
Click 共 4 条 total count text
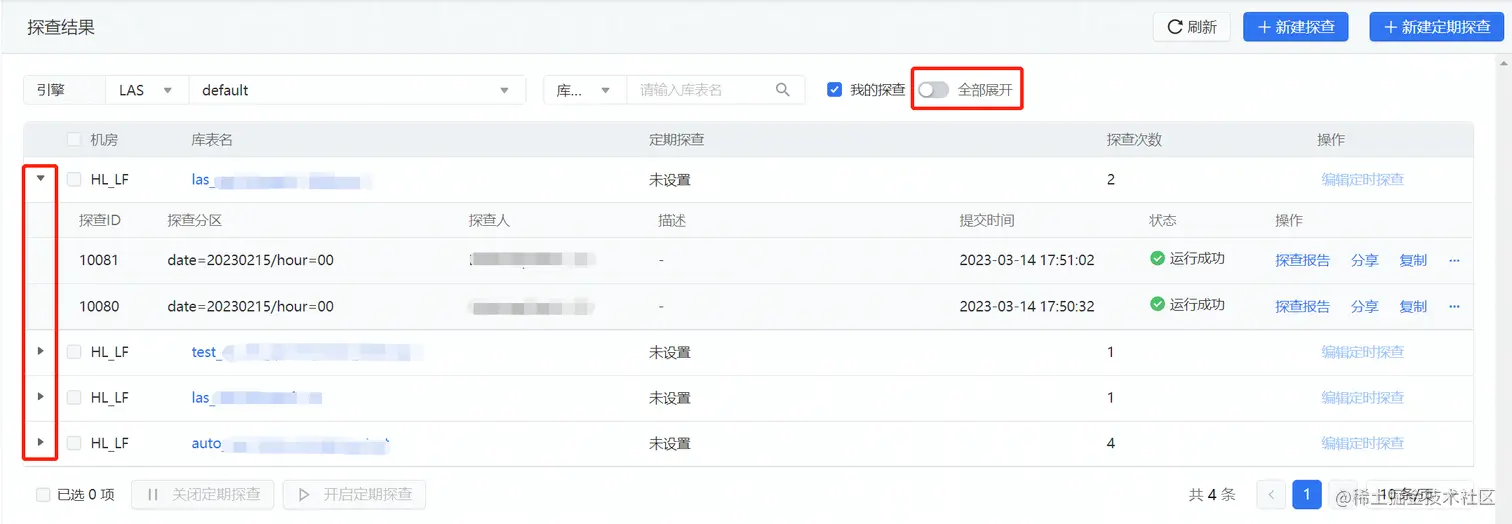tap(1212, 494)
